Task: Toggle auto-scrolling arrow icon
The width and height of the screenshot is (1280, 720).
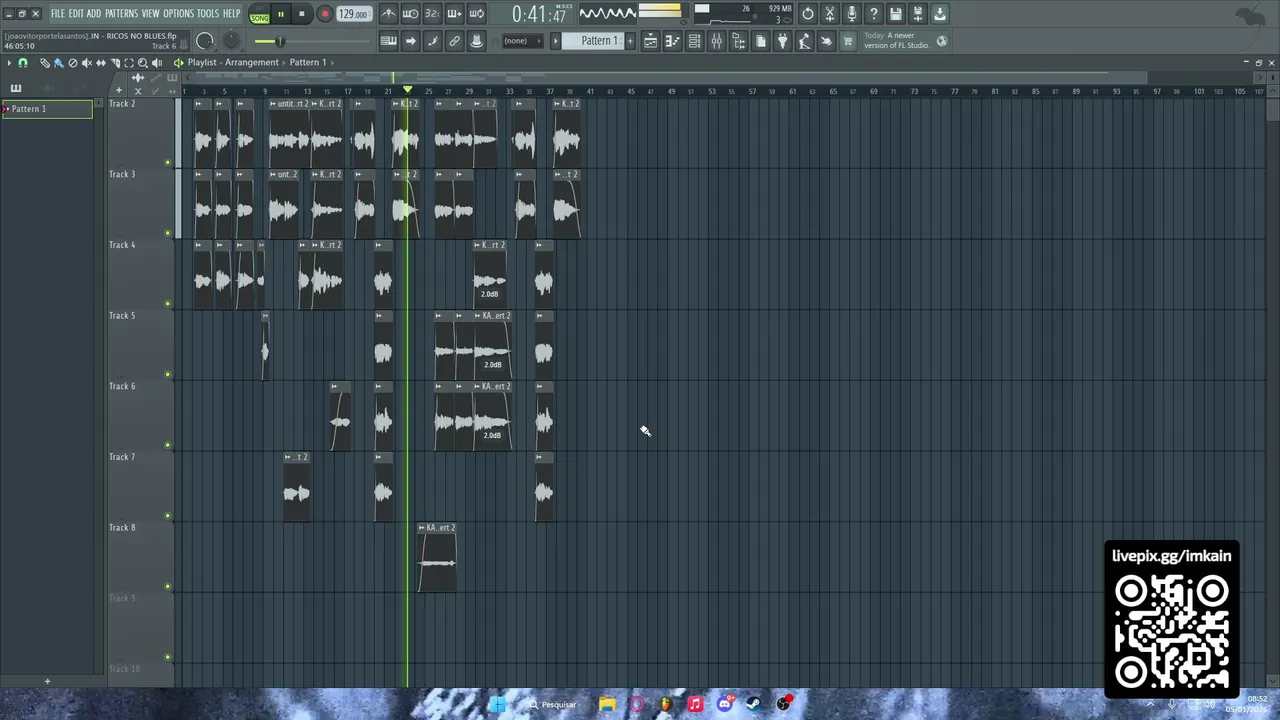Action: [x=410, y=41]
